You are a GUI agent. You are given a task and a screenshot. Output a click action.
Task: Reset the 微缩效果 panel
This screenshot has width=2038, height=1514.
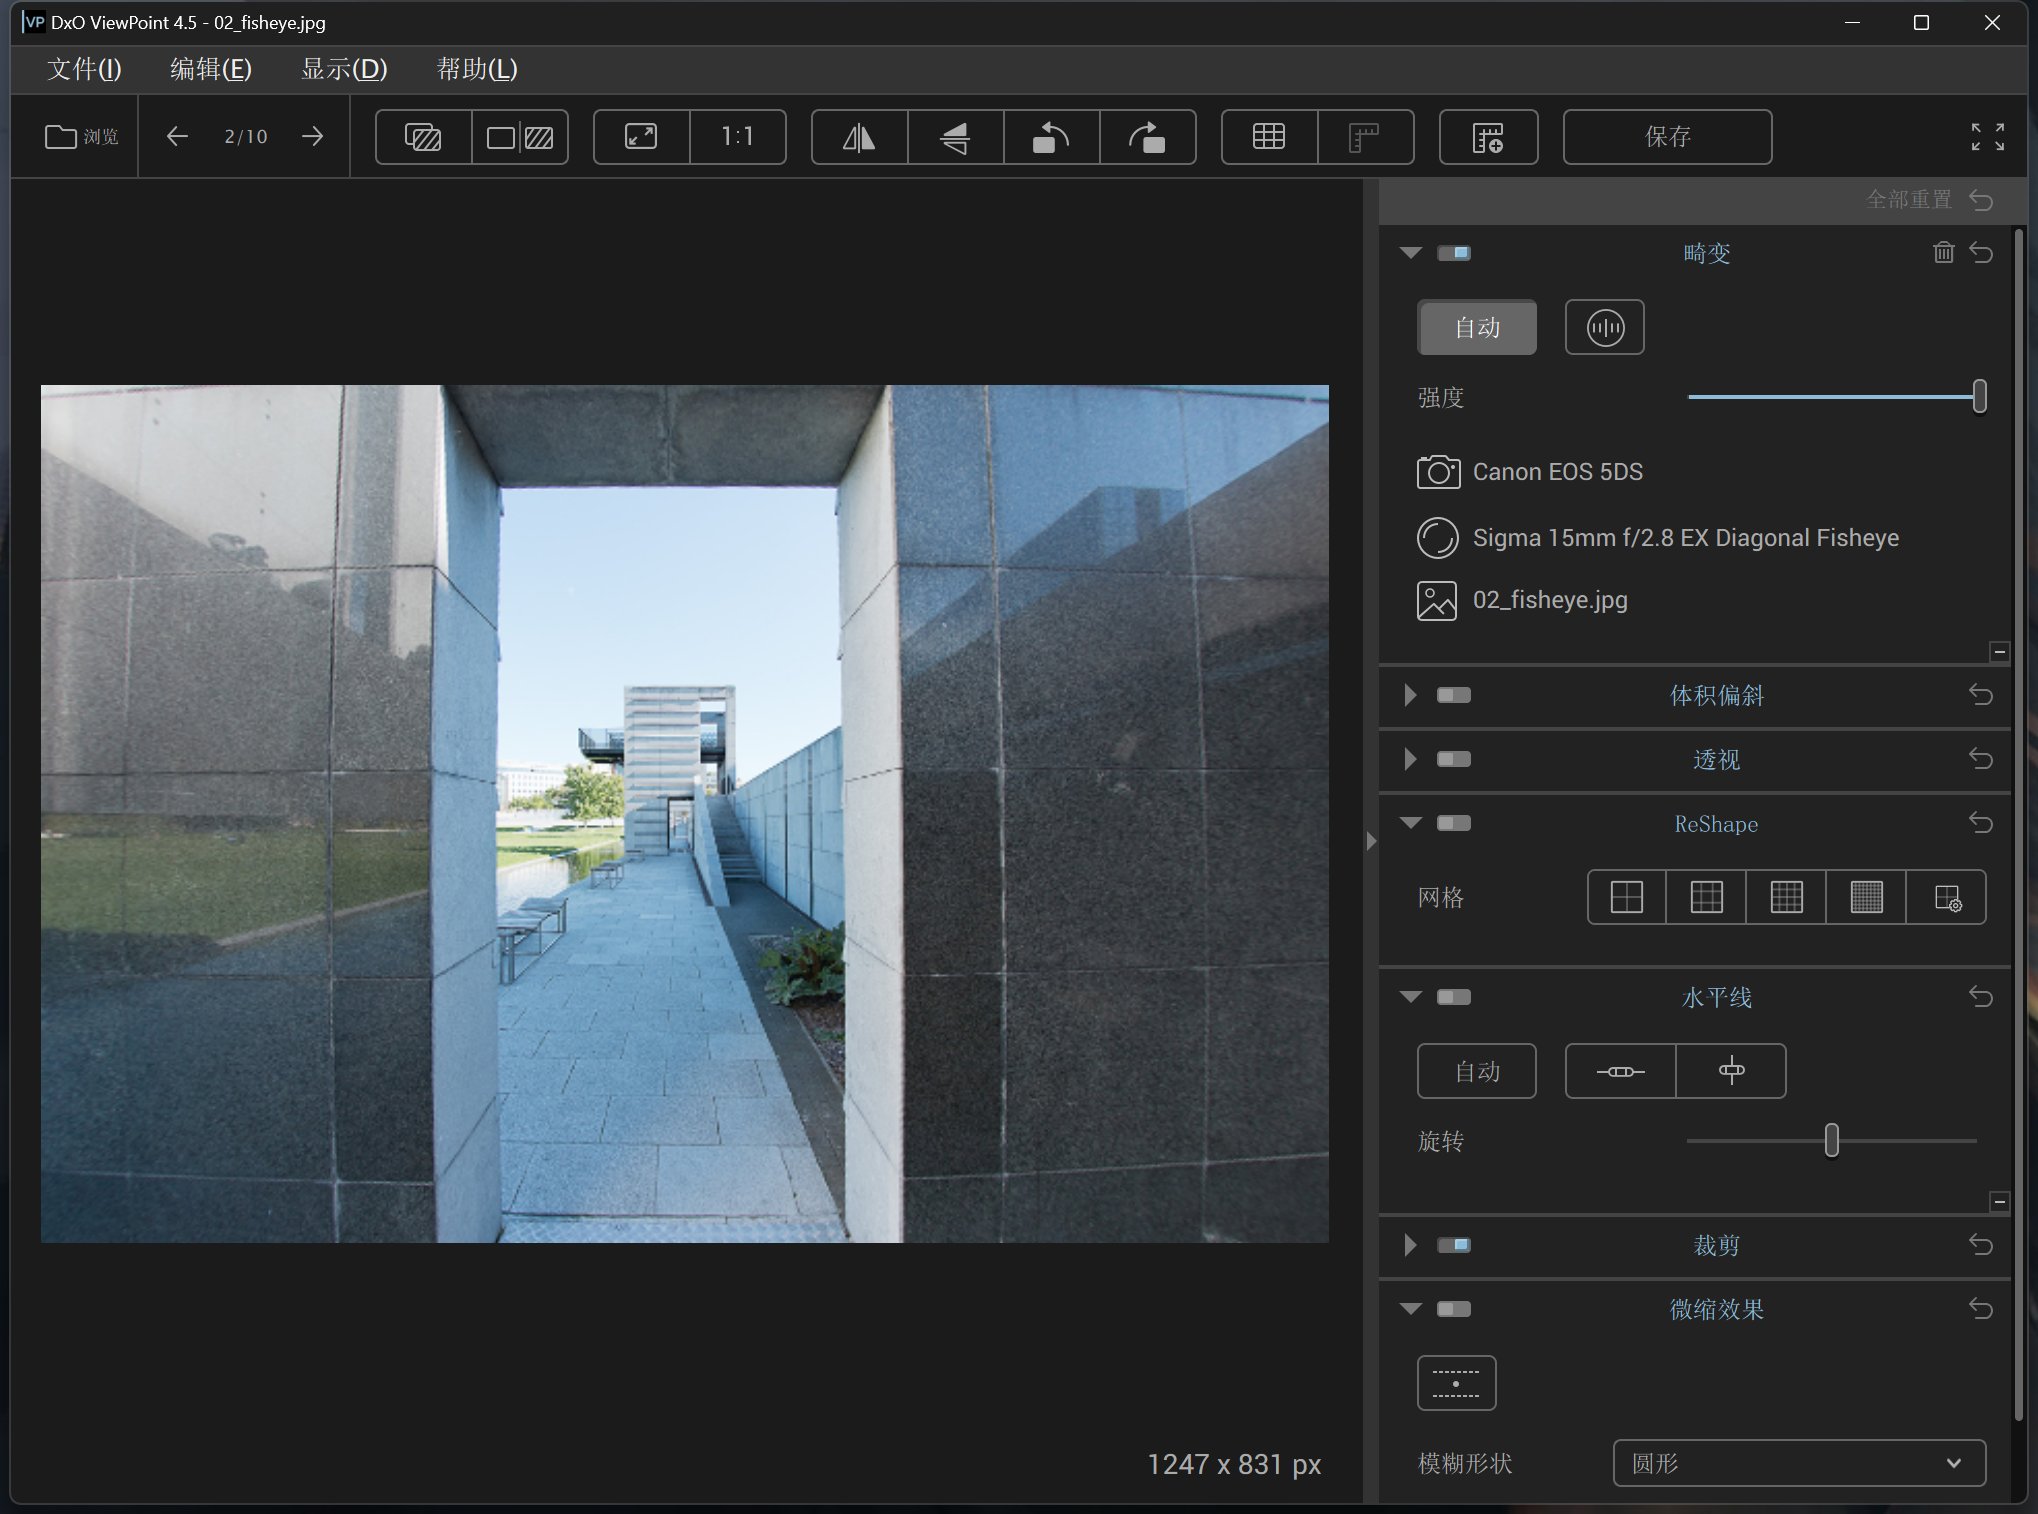[1981, 1309]
